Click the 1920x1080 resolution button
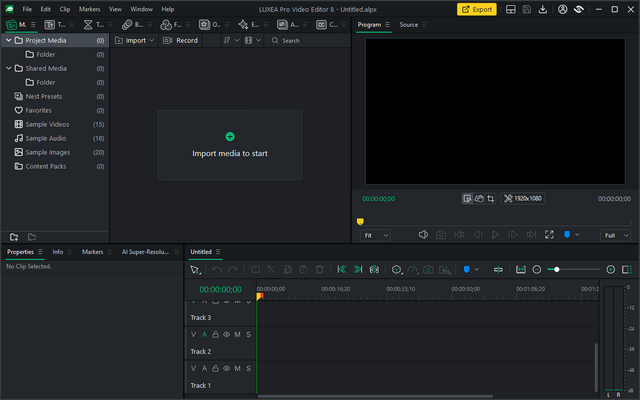Image resolution: width=640 pixels, height=400 pixels. 523,199
